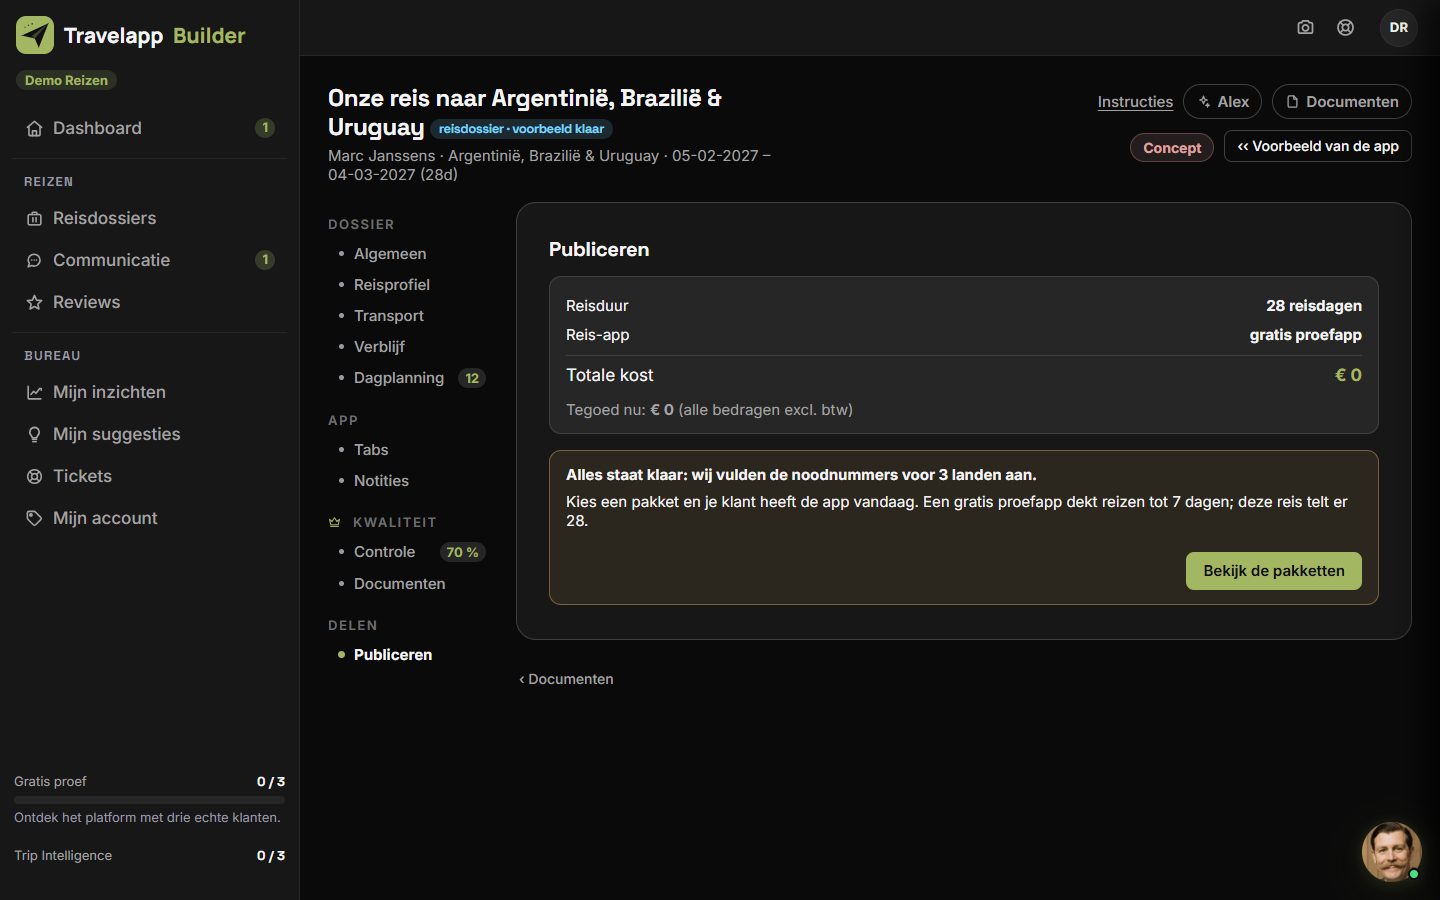Click the Travelapp Builder paper plane logo
This screenshot has width=1440, height=900.
pyautogui.click(x=35, y=35)
